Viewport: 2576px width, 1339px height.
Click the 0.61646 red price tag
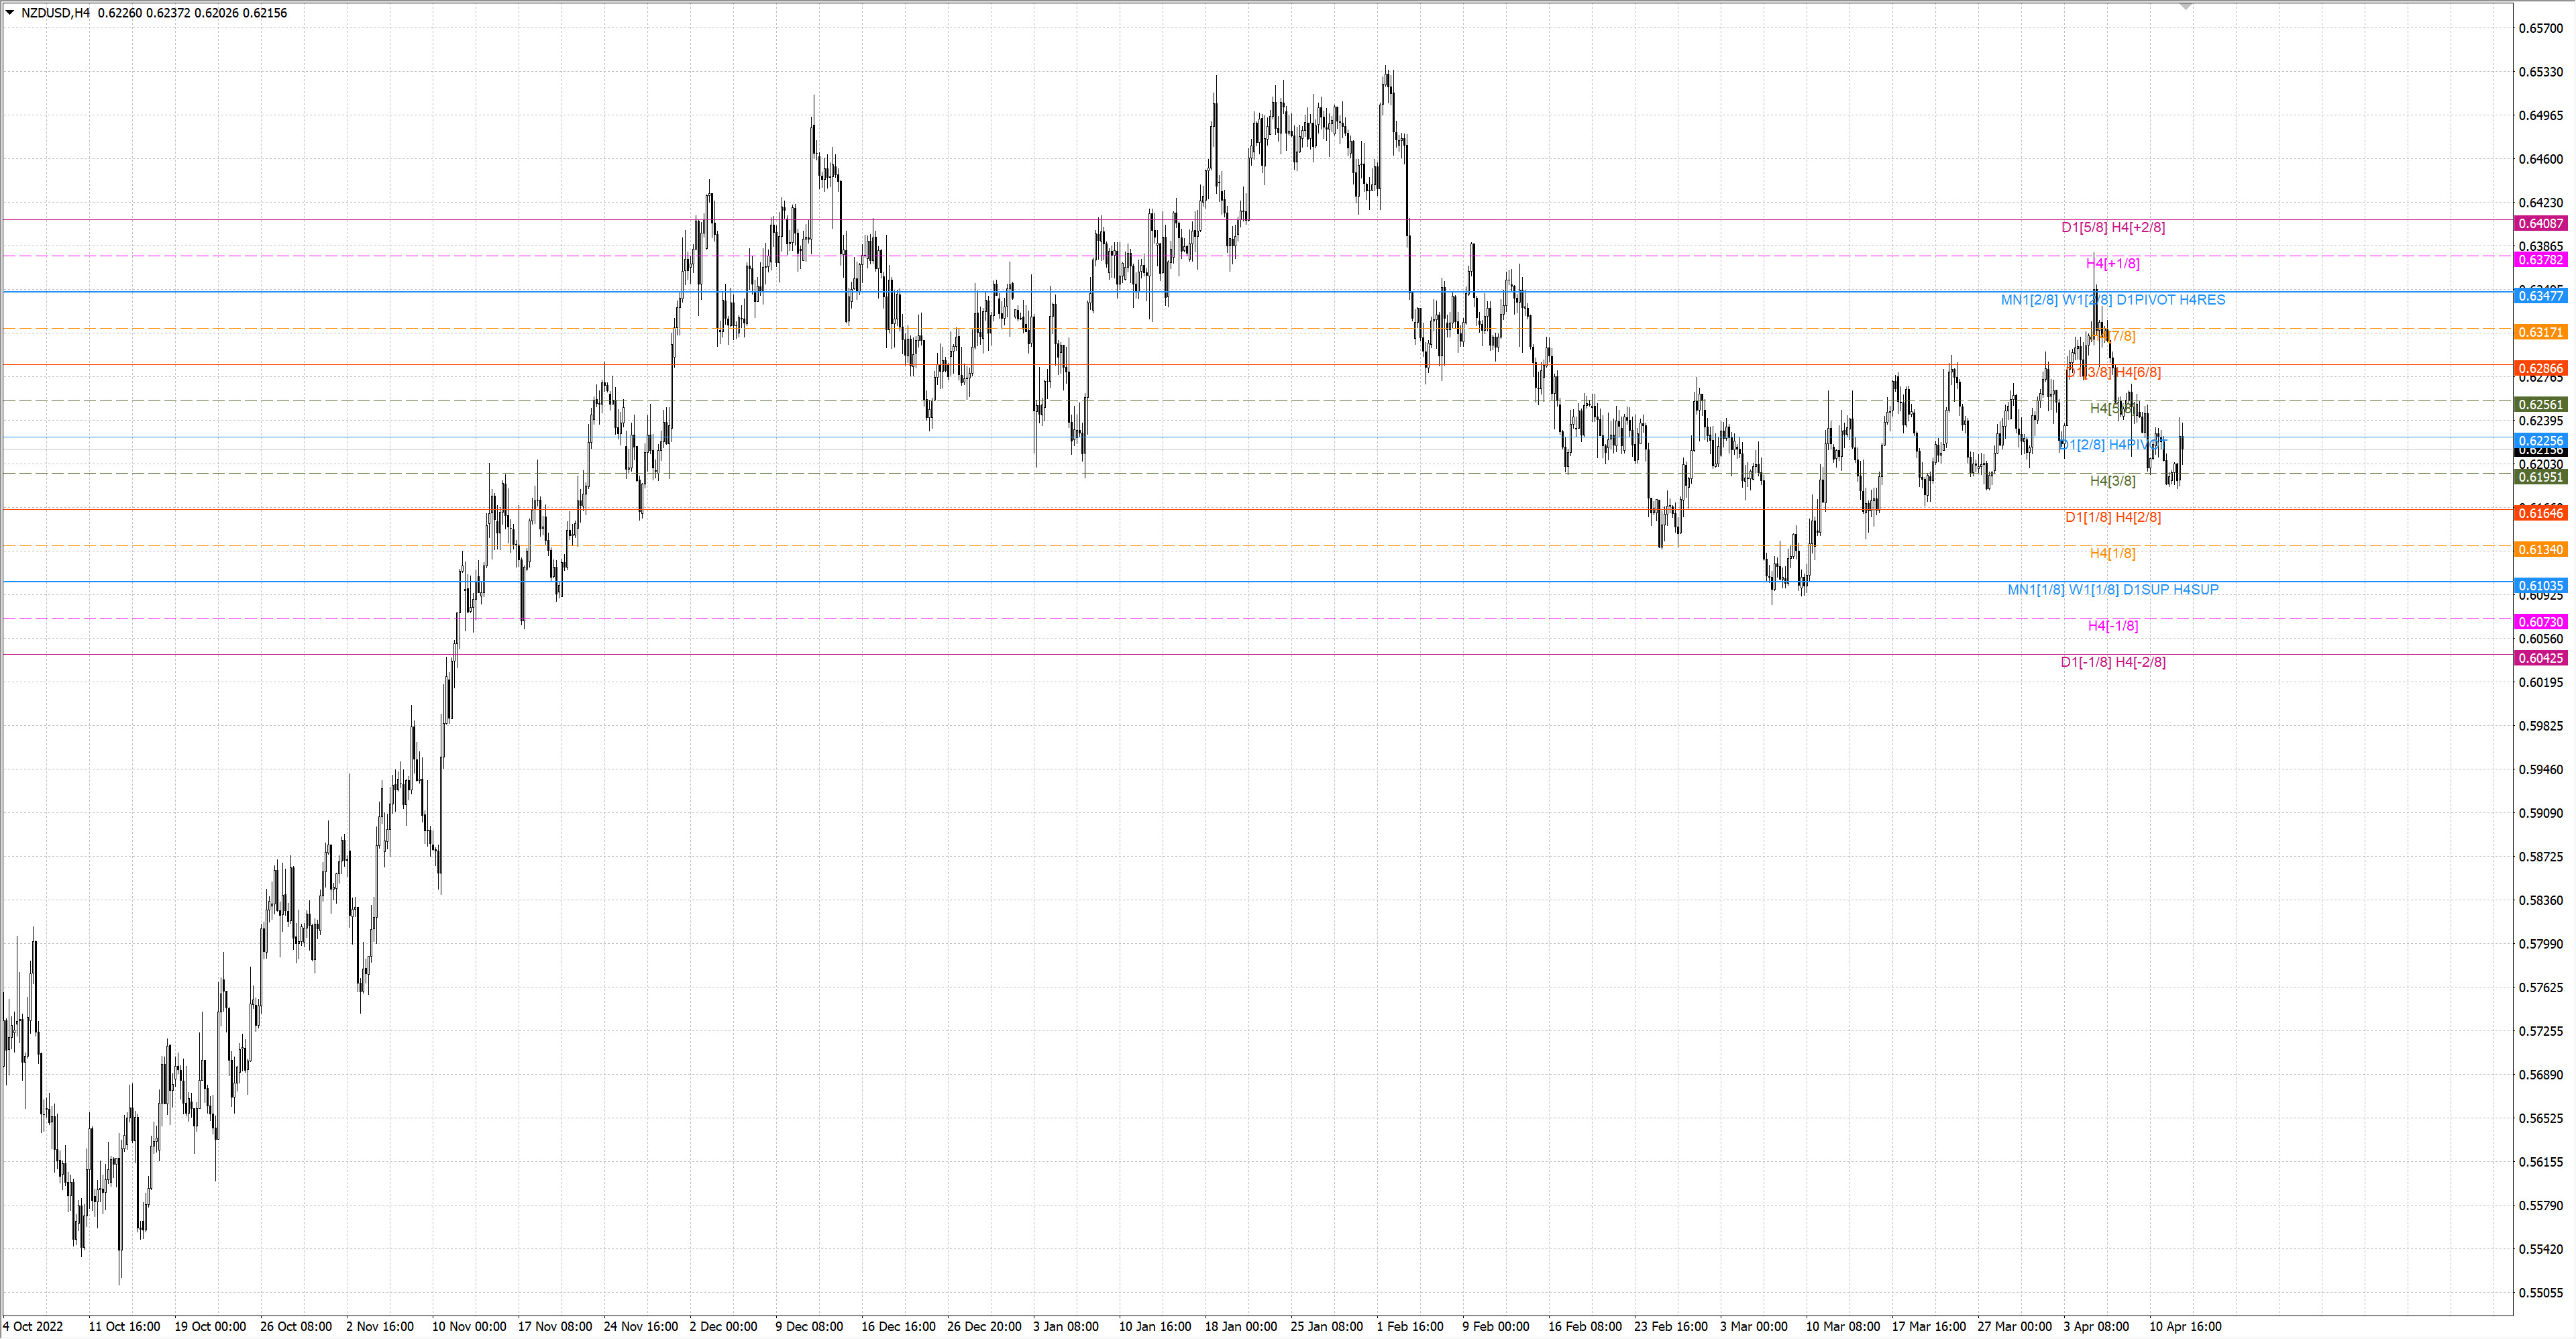[x=2541, y=513]
